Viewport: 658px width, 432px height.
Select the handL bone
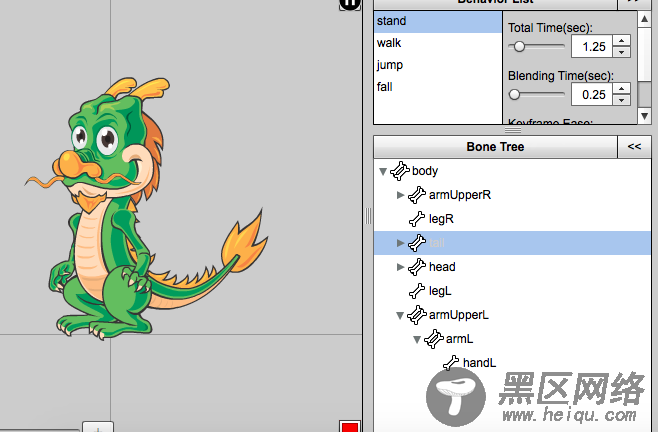(x=479, y=363)
